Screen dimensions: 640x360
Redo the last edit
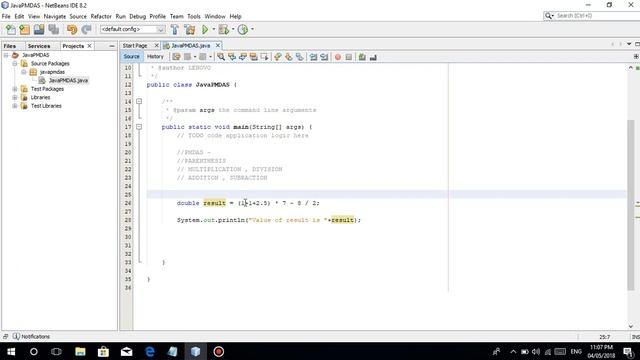click(x=86, y=29)
